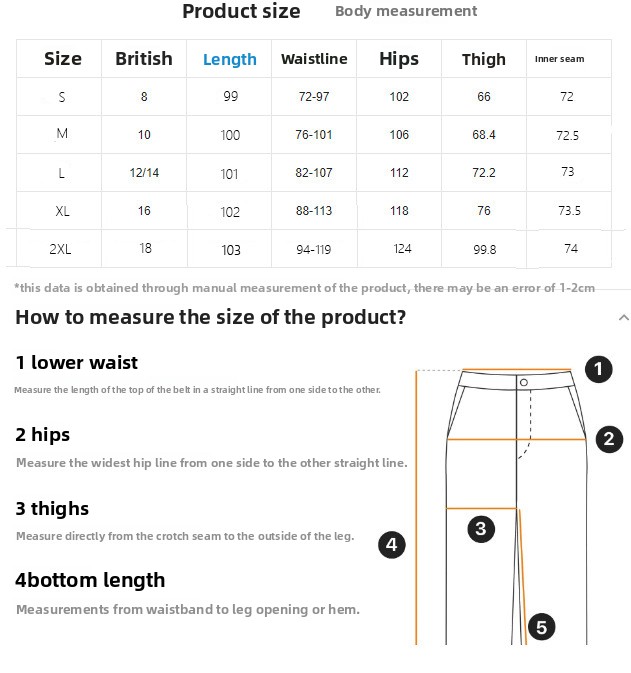Click the number 1 lower waist marker

click(598, 370)
